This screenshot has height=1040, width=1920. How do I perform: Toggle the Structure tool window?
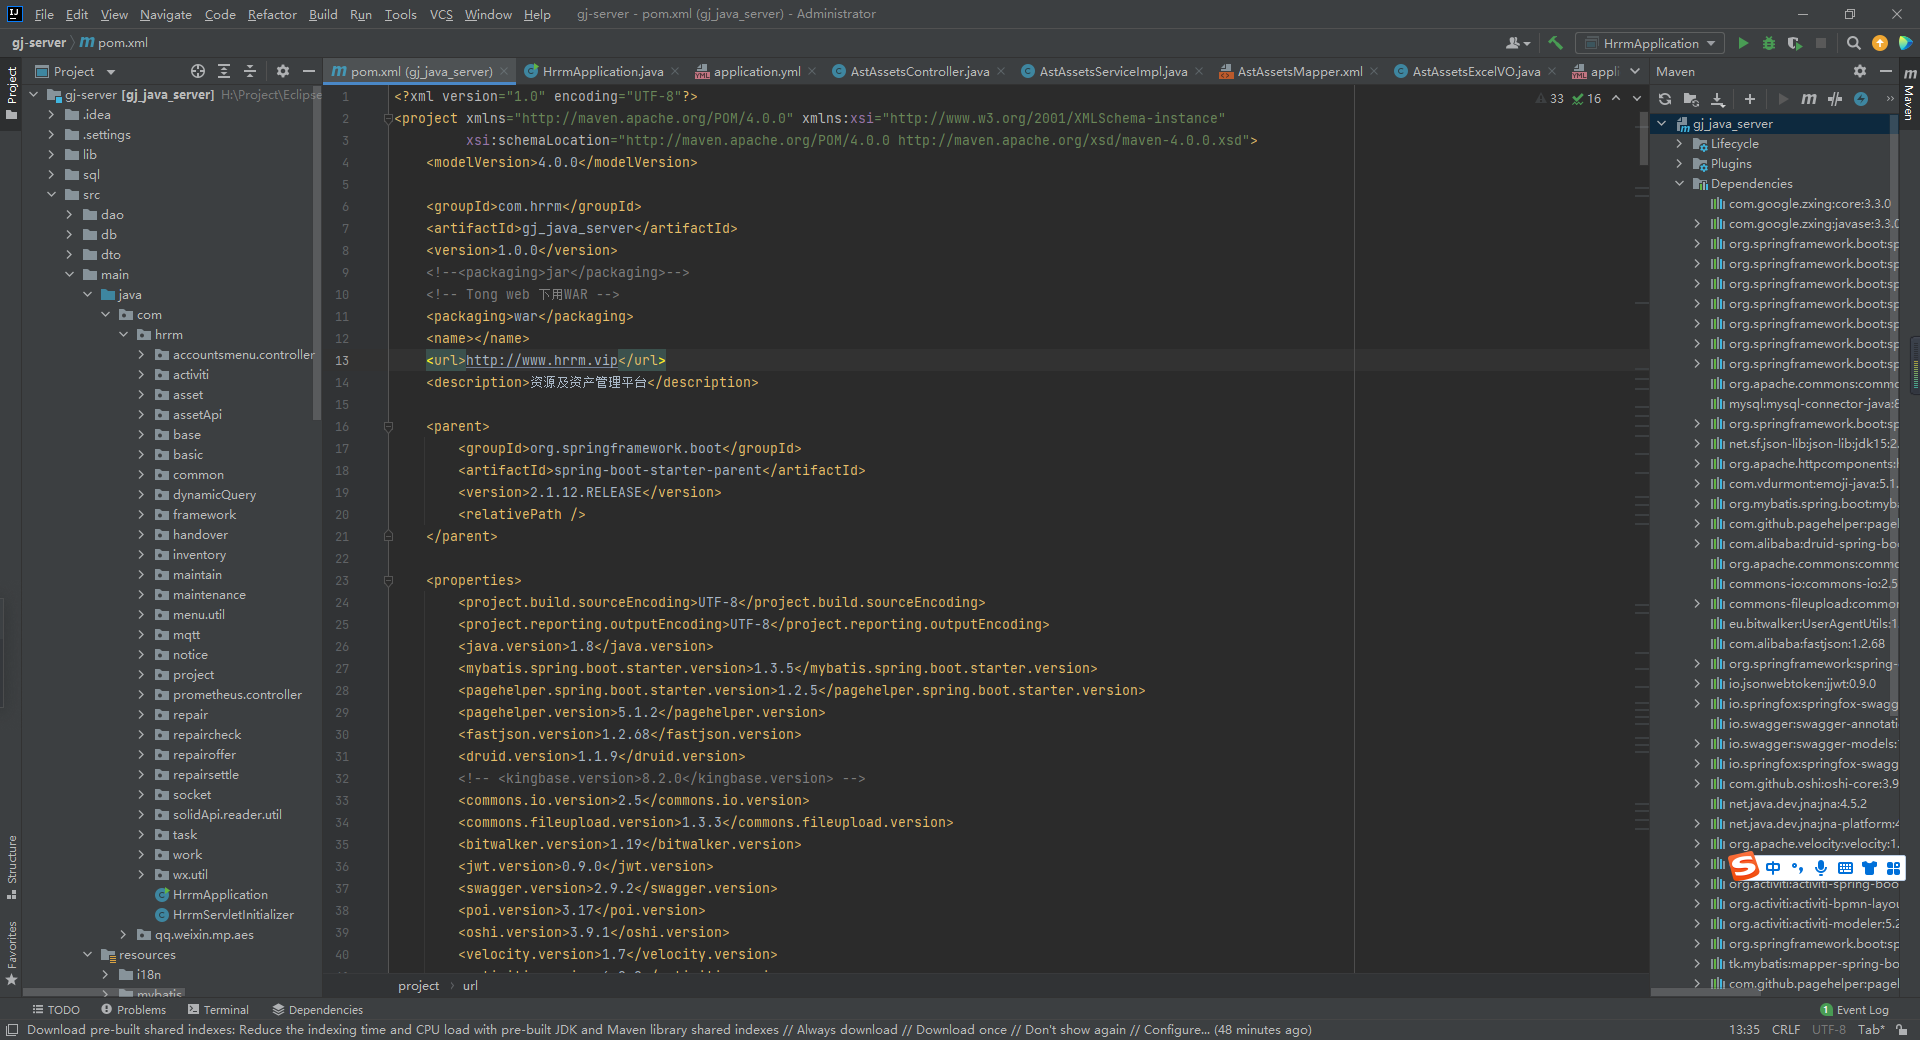coord(11,866)
